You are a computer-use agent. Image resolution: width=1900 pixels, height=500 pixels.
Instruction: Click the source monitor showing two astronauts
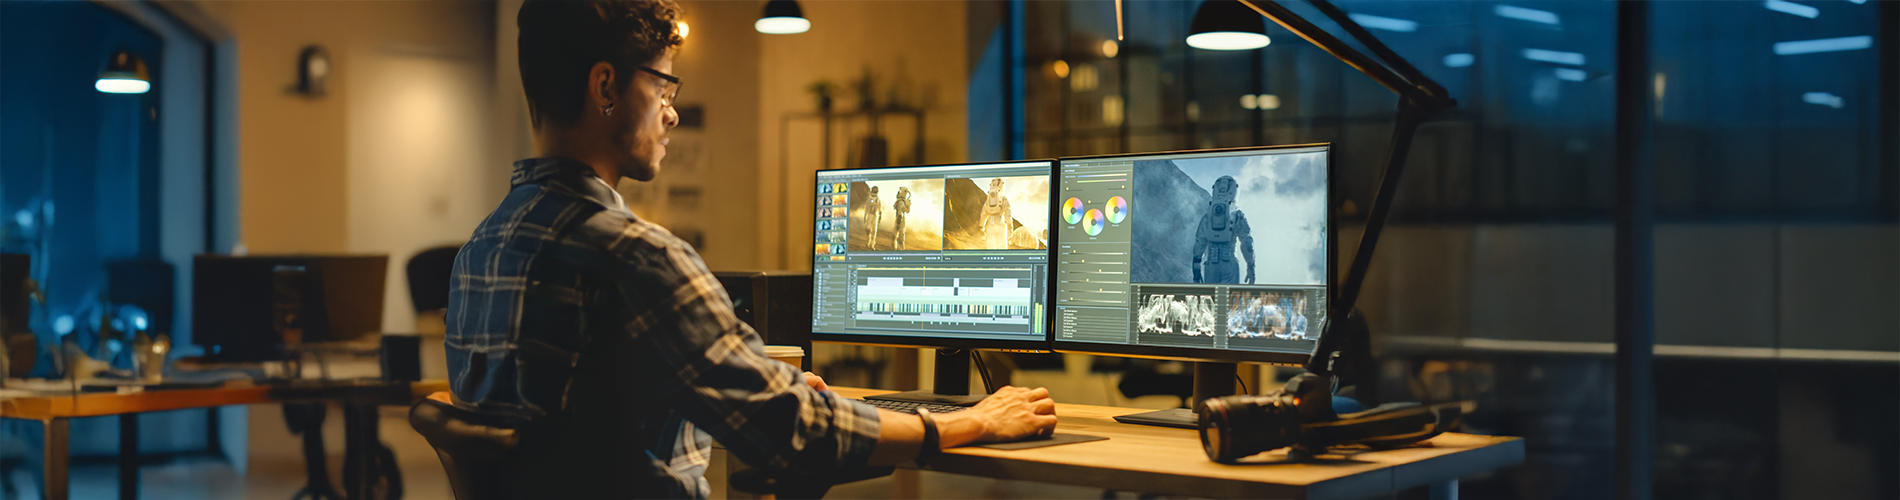click(x=895, y=214)
